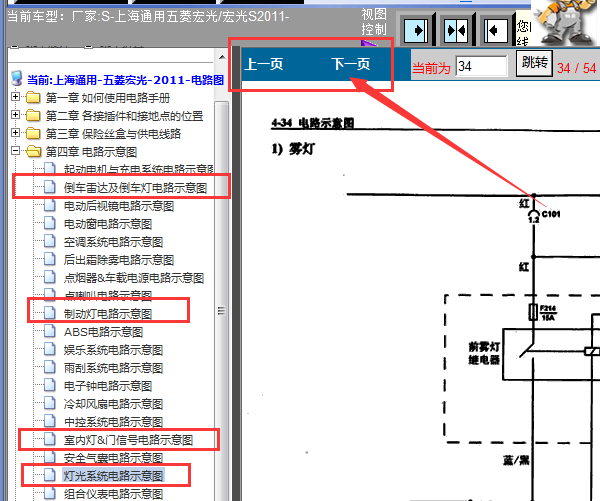Open ABS电路示意图 document

(x=103, y=332)
